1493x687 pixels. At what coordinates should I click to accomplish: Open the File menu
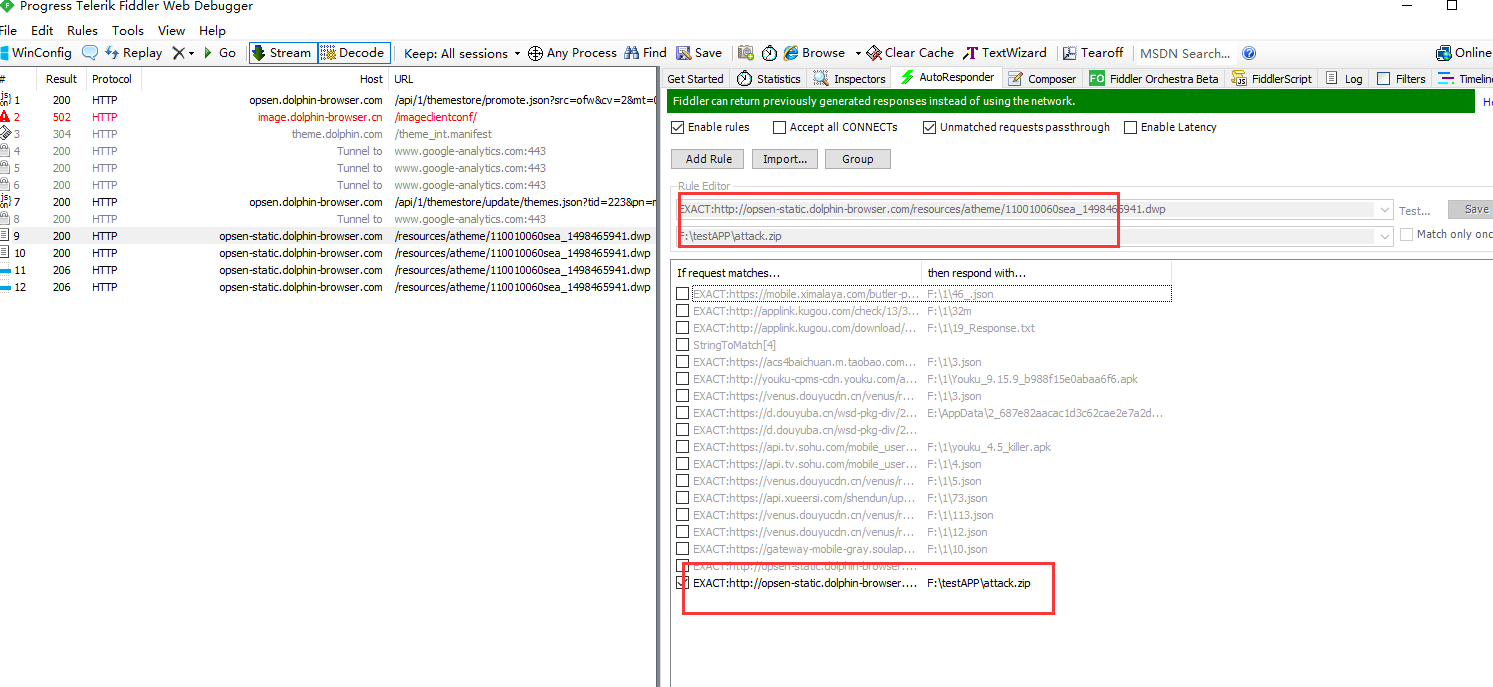tap(9, 31)
